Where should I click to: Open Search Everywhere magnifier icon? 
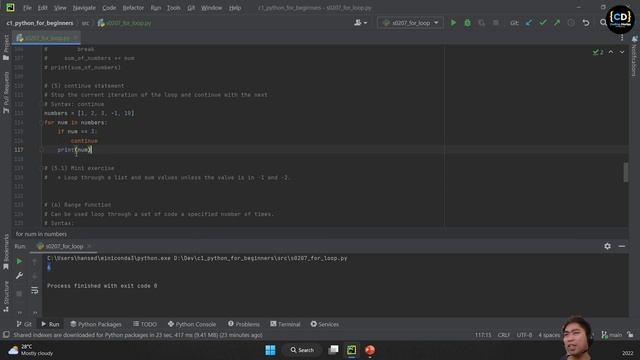603,23
